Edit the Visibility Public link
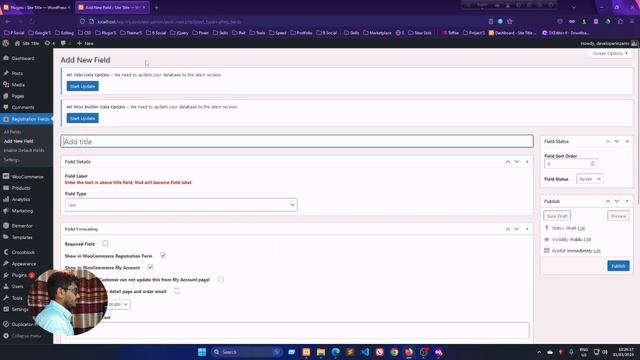This screenshot has width=640, height=360. [x=587, y=240]
